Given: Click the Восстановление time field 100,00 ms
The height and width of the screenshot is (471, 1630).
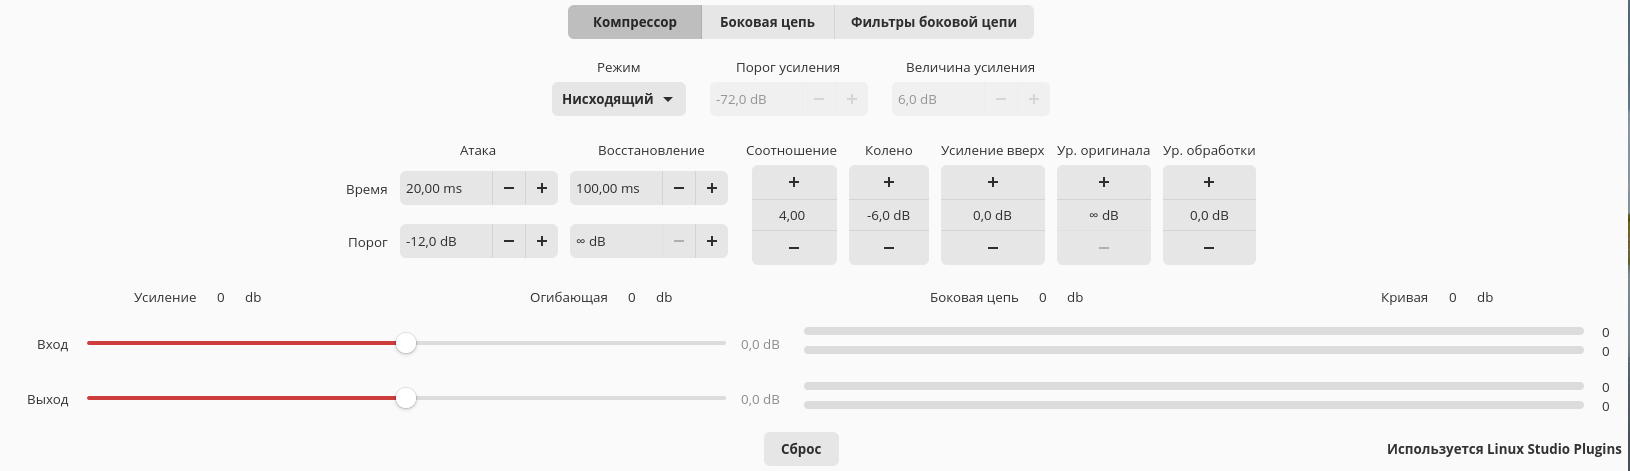Looking at the screenshot, I should [x=615, y=188].
